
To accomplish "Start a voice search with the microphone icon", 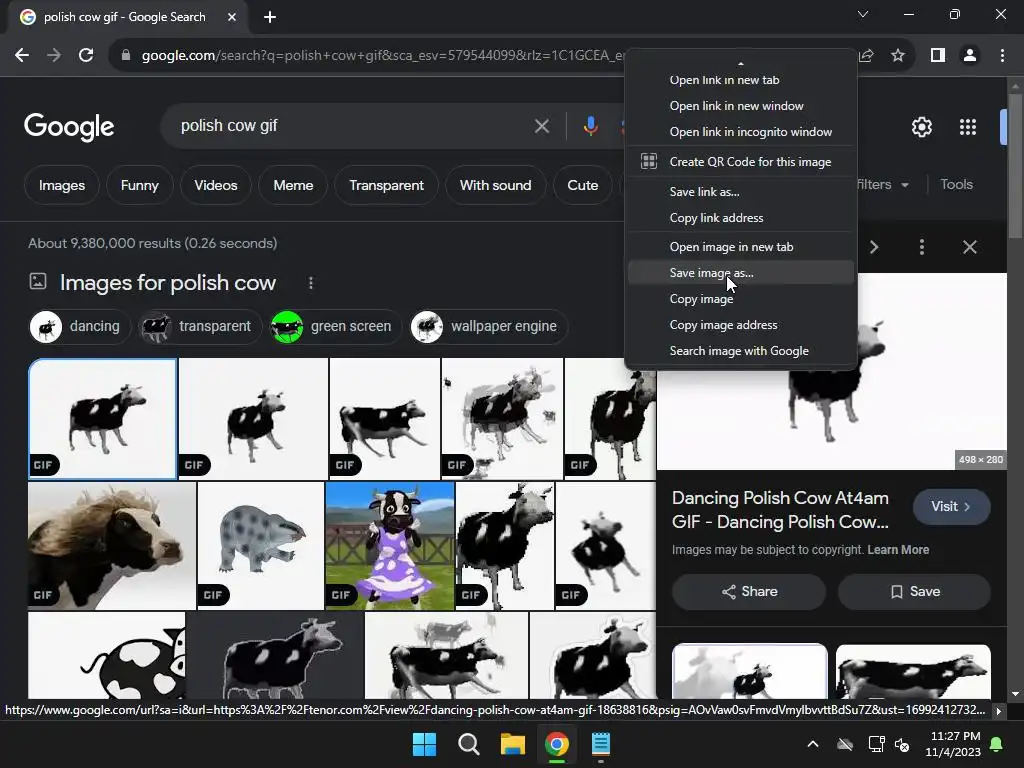I will point(590,126).
